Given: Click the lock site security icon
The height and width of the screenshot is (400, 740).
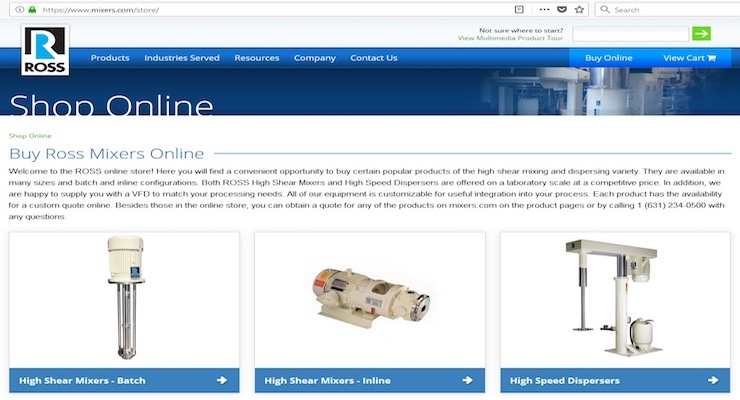Looking at the screenshot, I should point(32,9).
